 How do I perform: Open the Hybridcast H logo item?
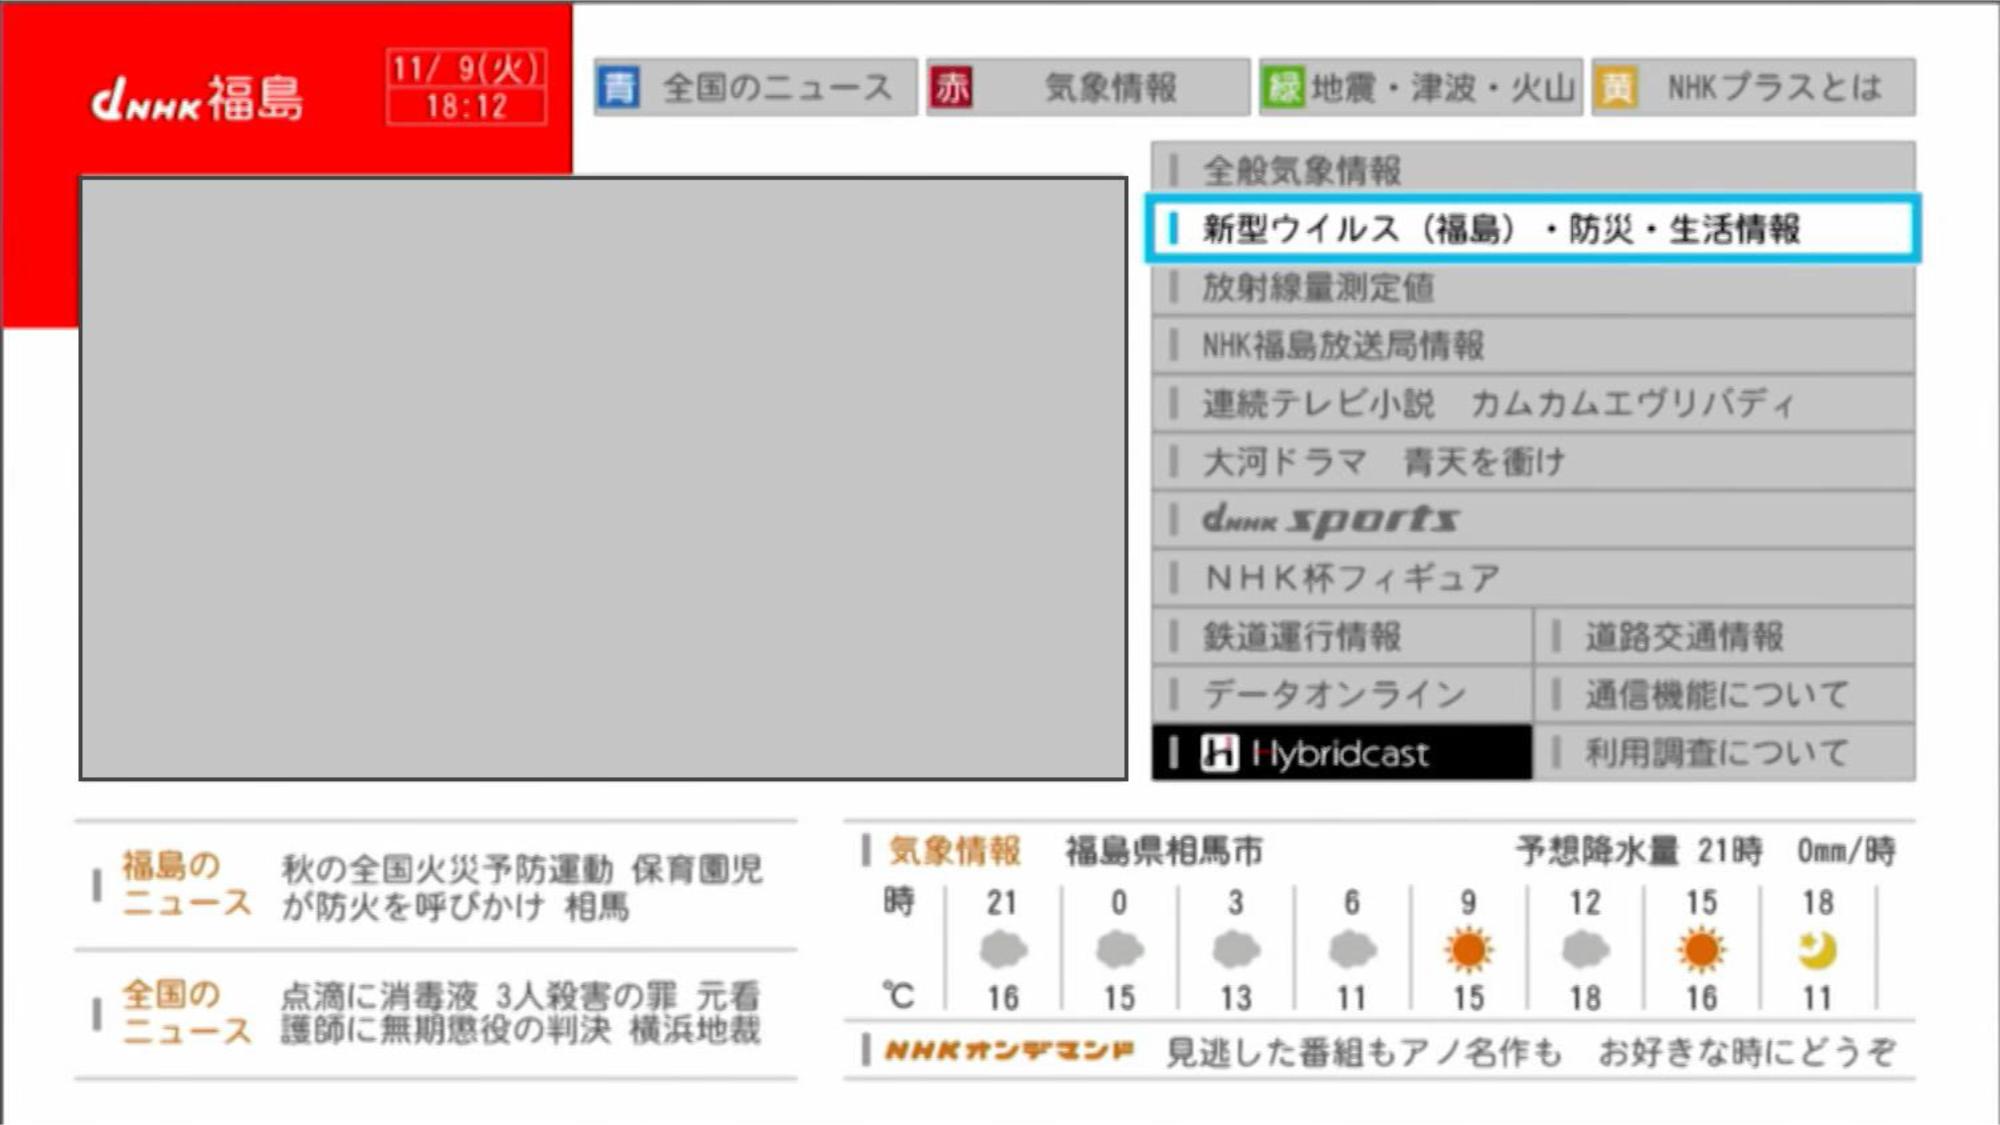point(1219,753)
